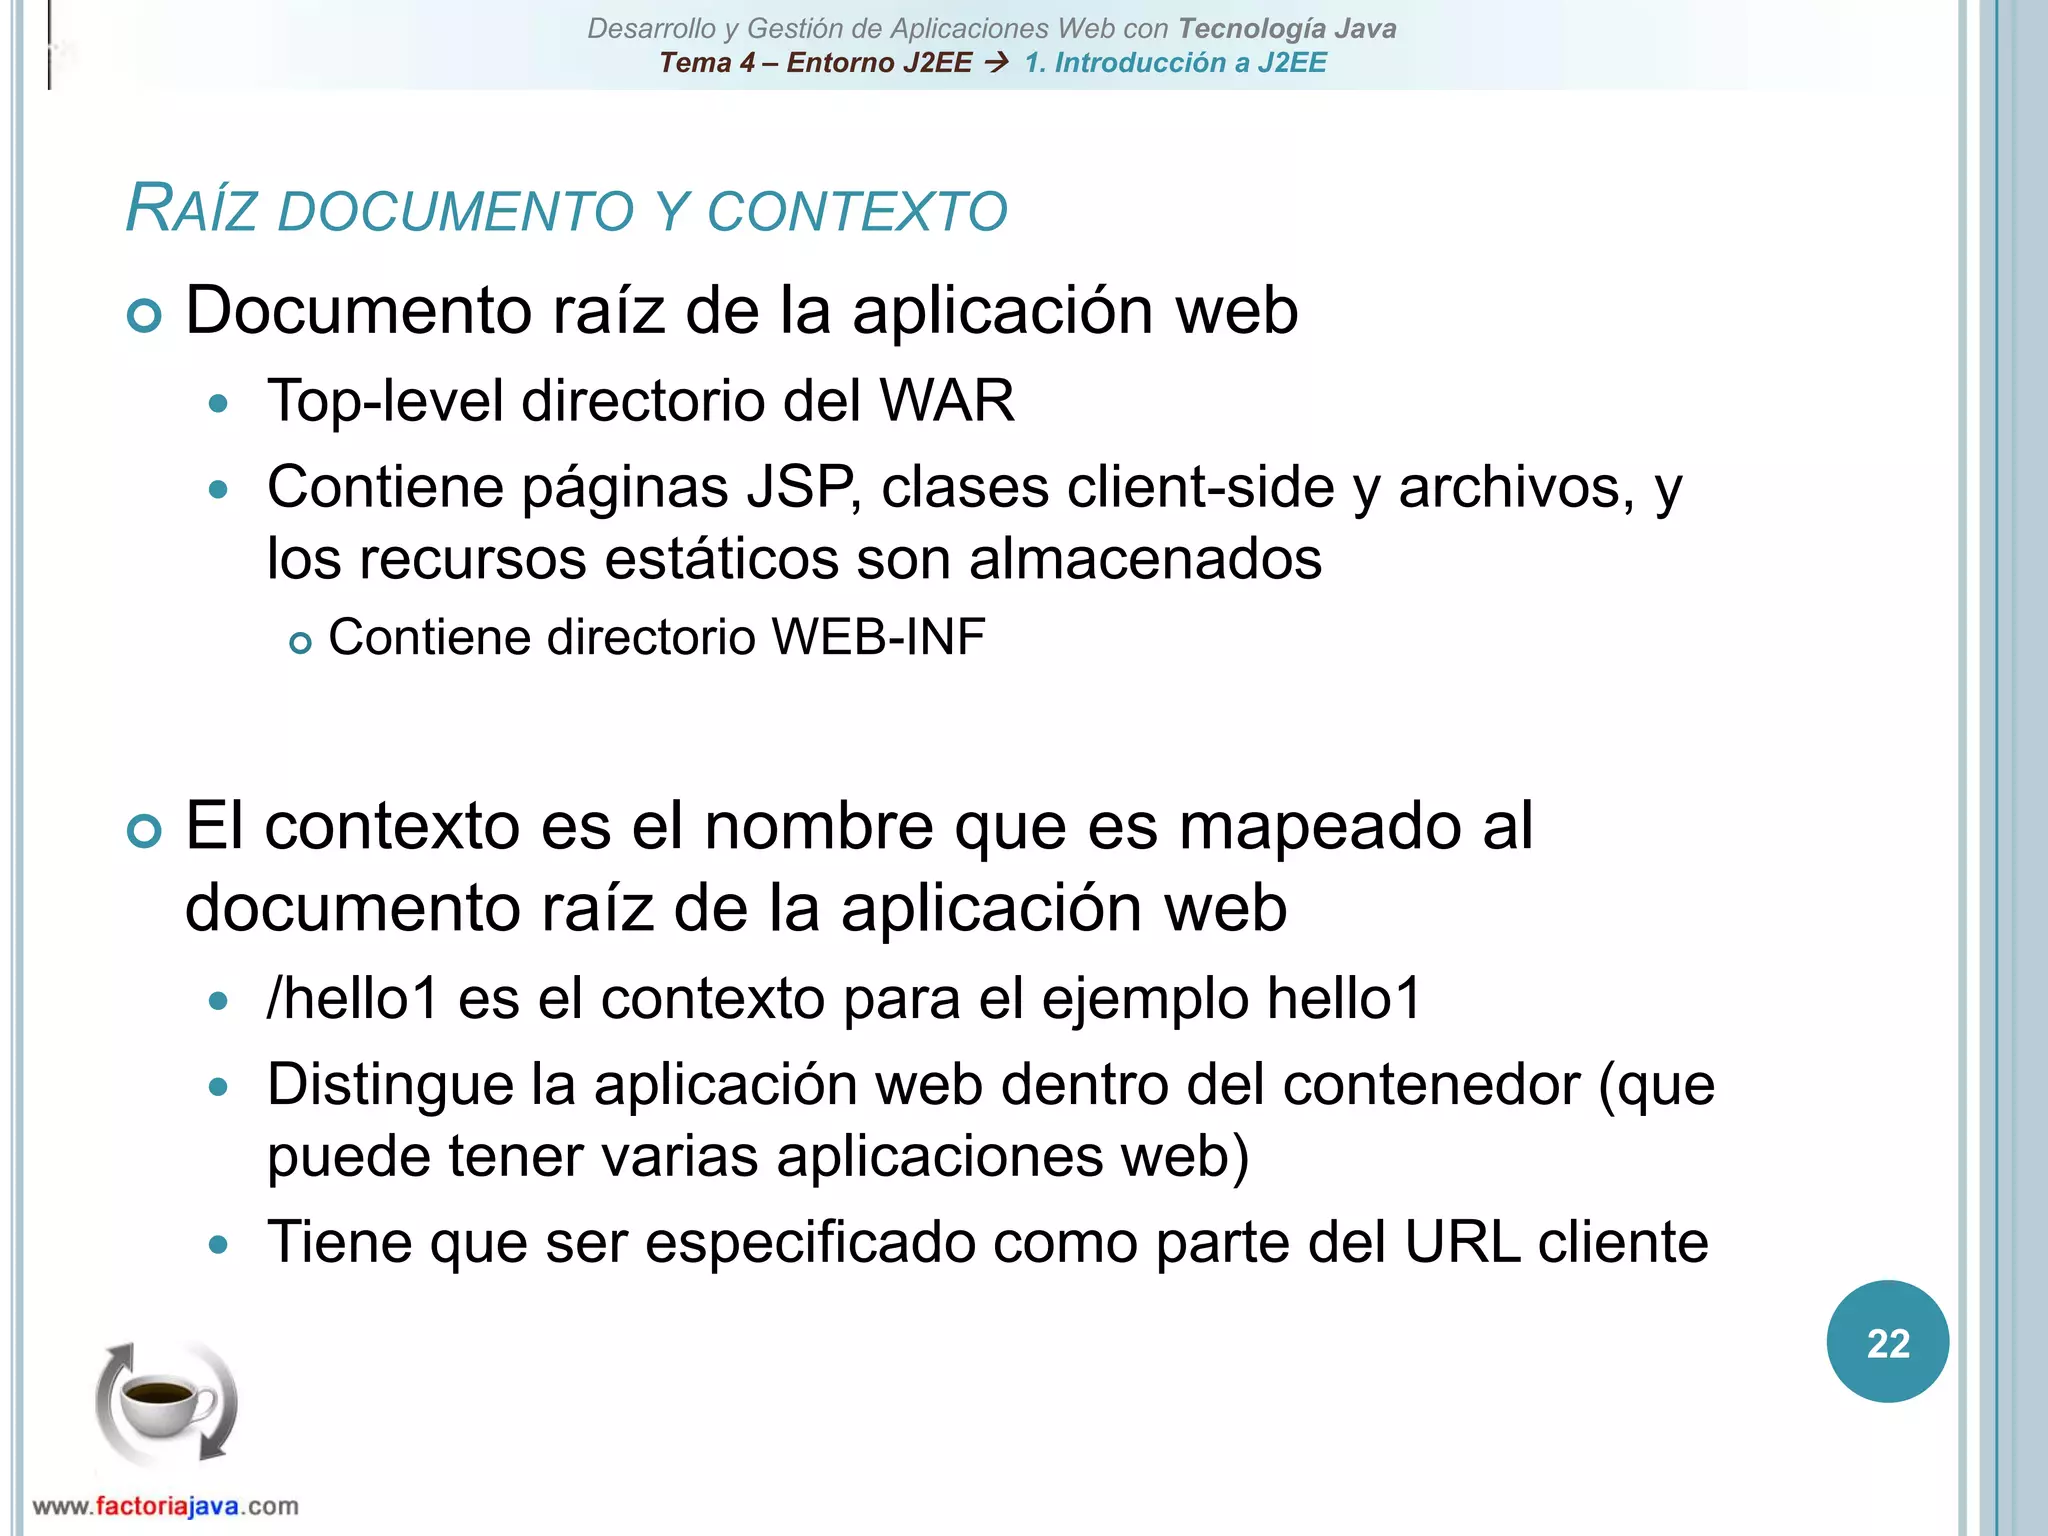
Task: Click 'los recursos estáticos son almacenados' line
Action: point(794,558)
